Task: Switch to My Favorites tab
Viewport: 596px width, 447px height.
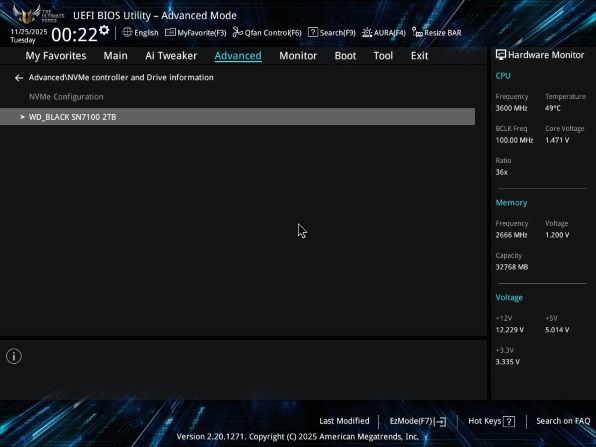Action: point(56,56)
